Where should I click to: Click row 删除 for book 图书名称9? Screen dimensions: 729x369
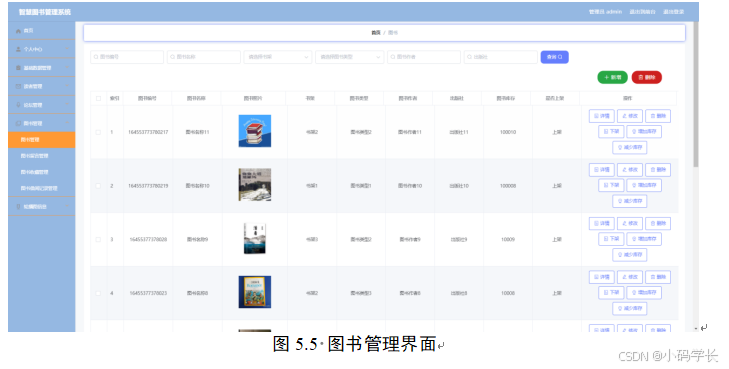pyautogui.click(x=658, y=224)
